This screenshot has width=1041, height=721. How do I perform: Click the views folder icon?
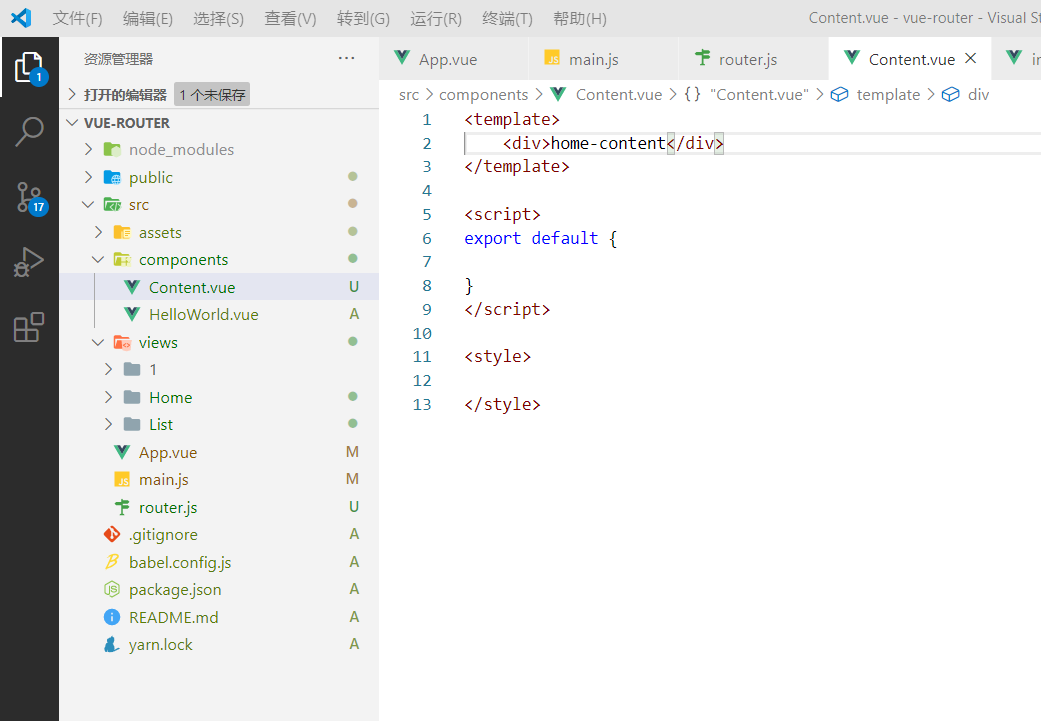(x=122, y=343)
